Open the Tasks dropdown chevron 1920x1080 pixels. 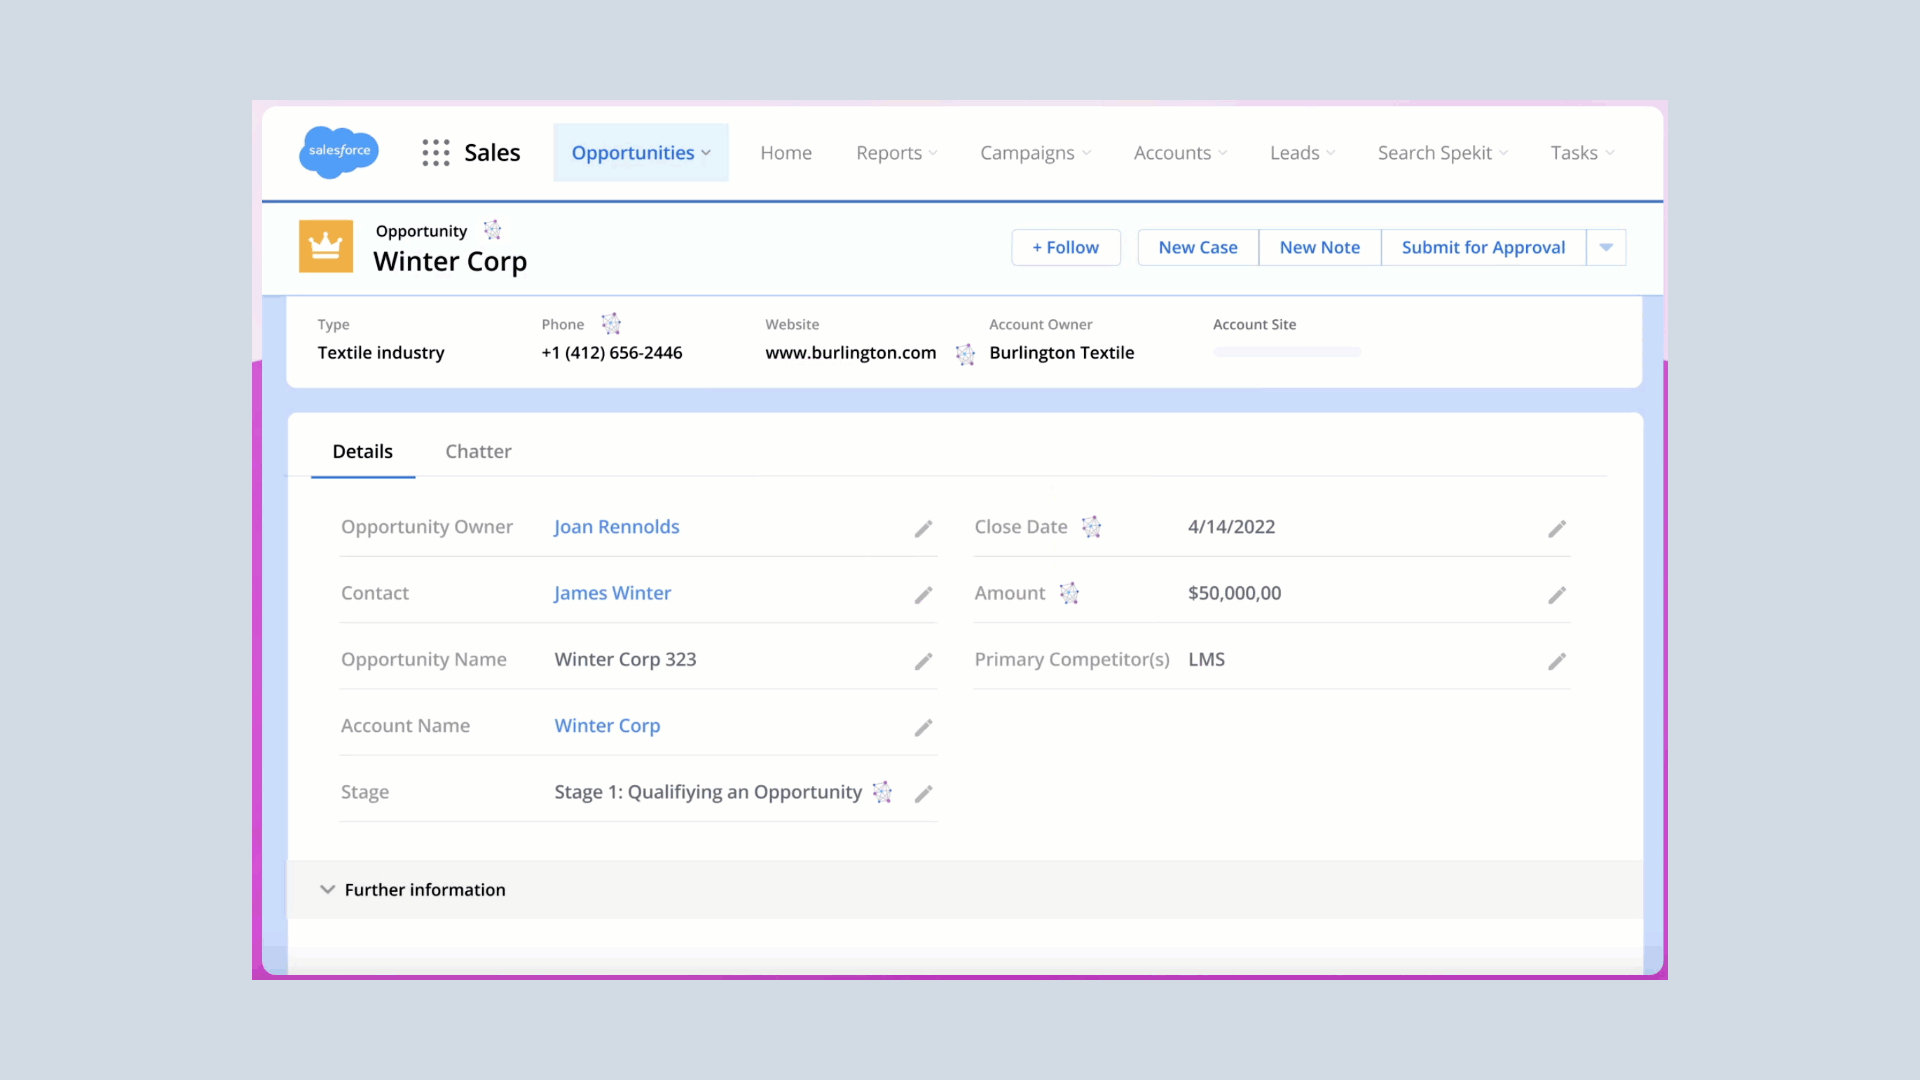point(1609,153)
